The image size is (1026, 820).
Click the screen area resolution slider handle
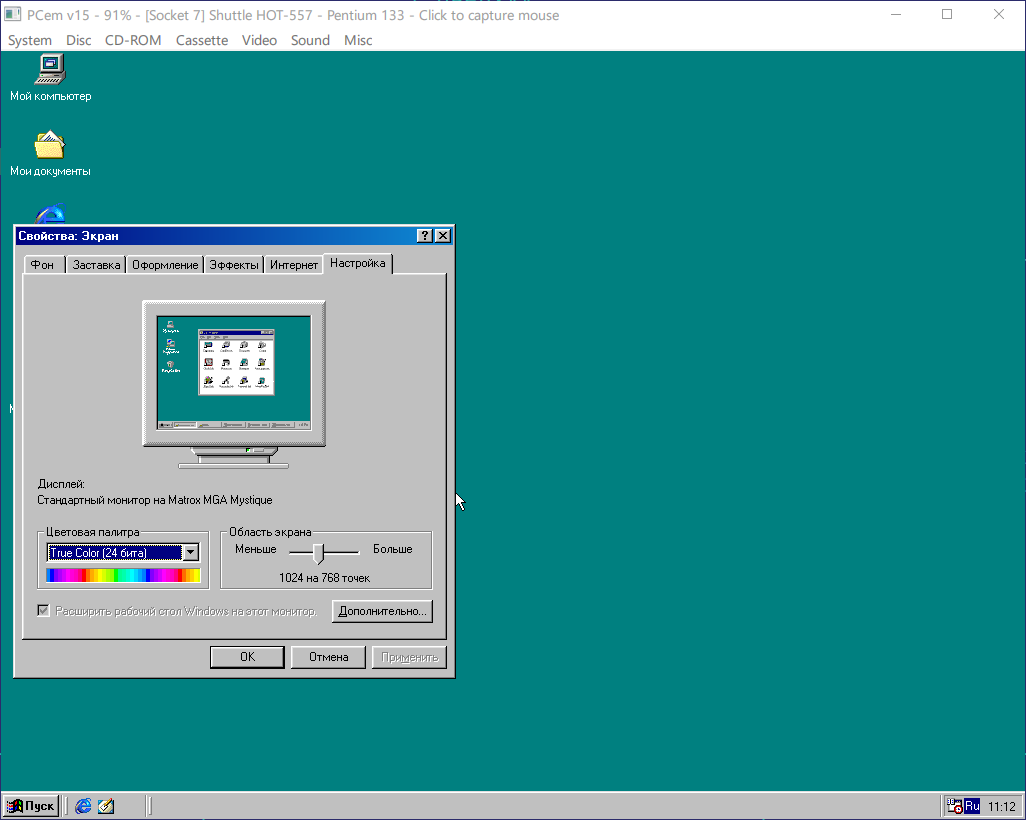(318, 553)
